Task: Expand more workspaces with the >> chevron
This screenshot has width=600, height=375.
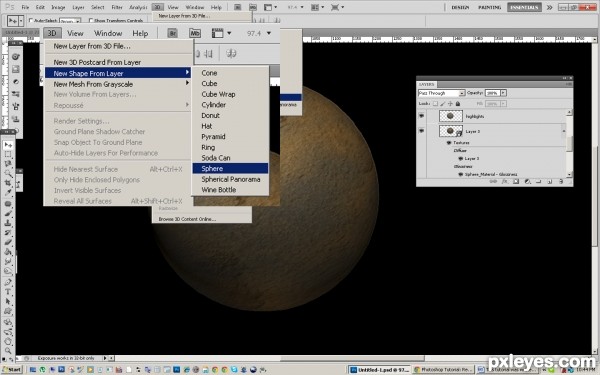Action: tap(549, 7)
